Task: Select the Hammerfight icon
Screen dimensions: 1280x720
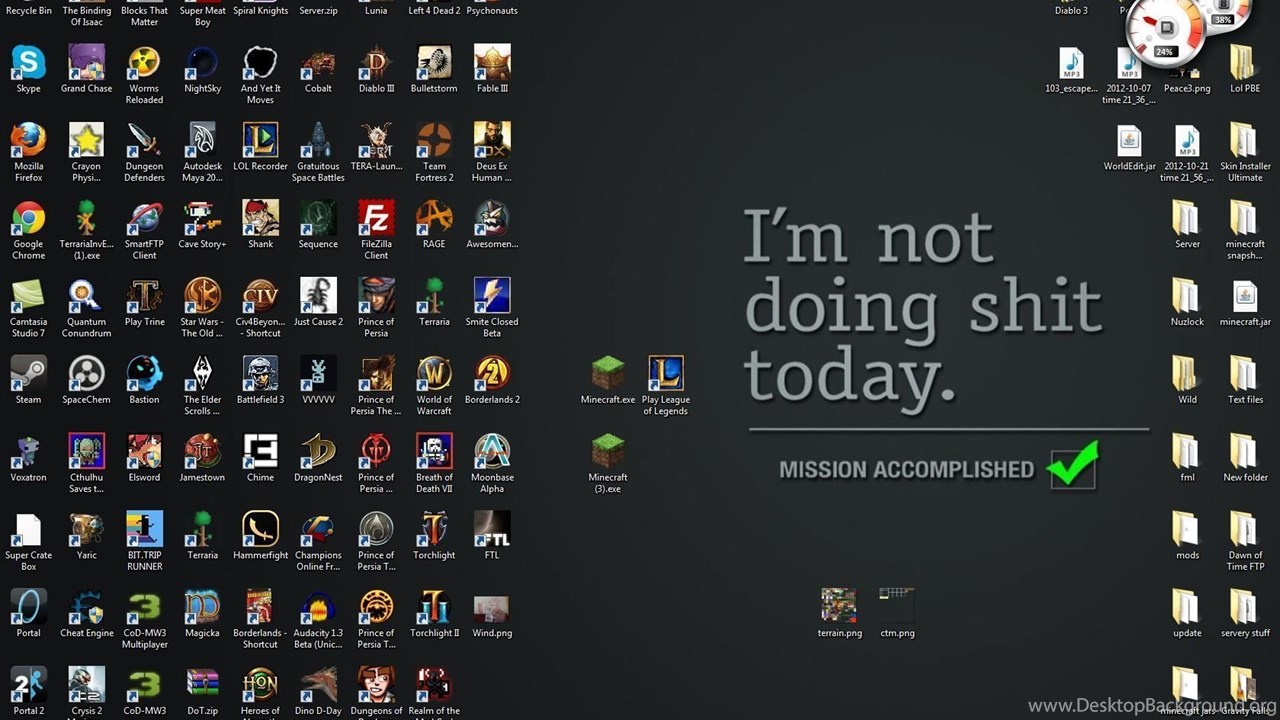Action: 260,530
